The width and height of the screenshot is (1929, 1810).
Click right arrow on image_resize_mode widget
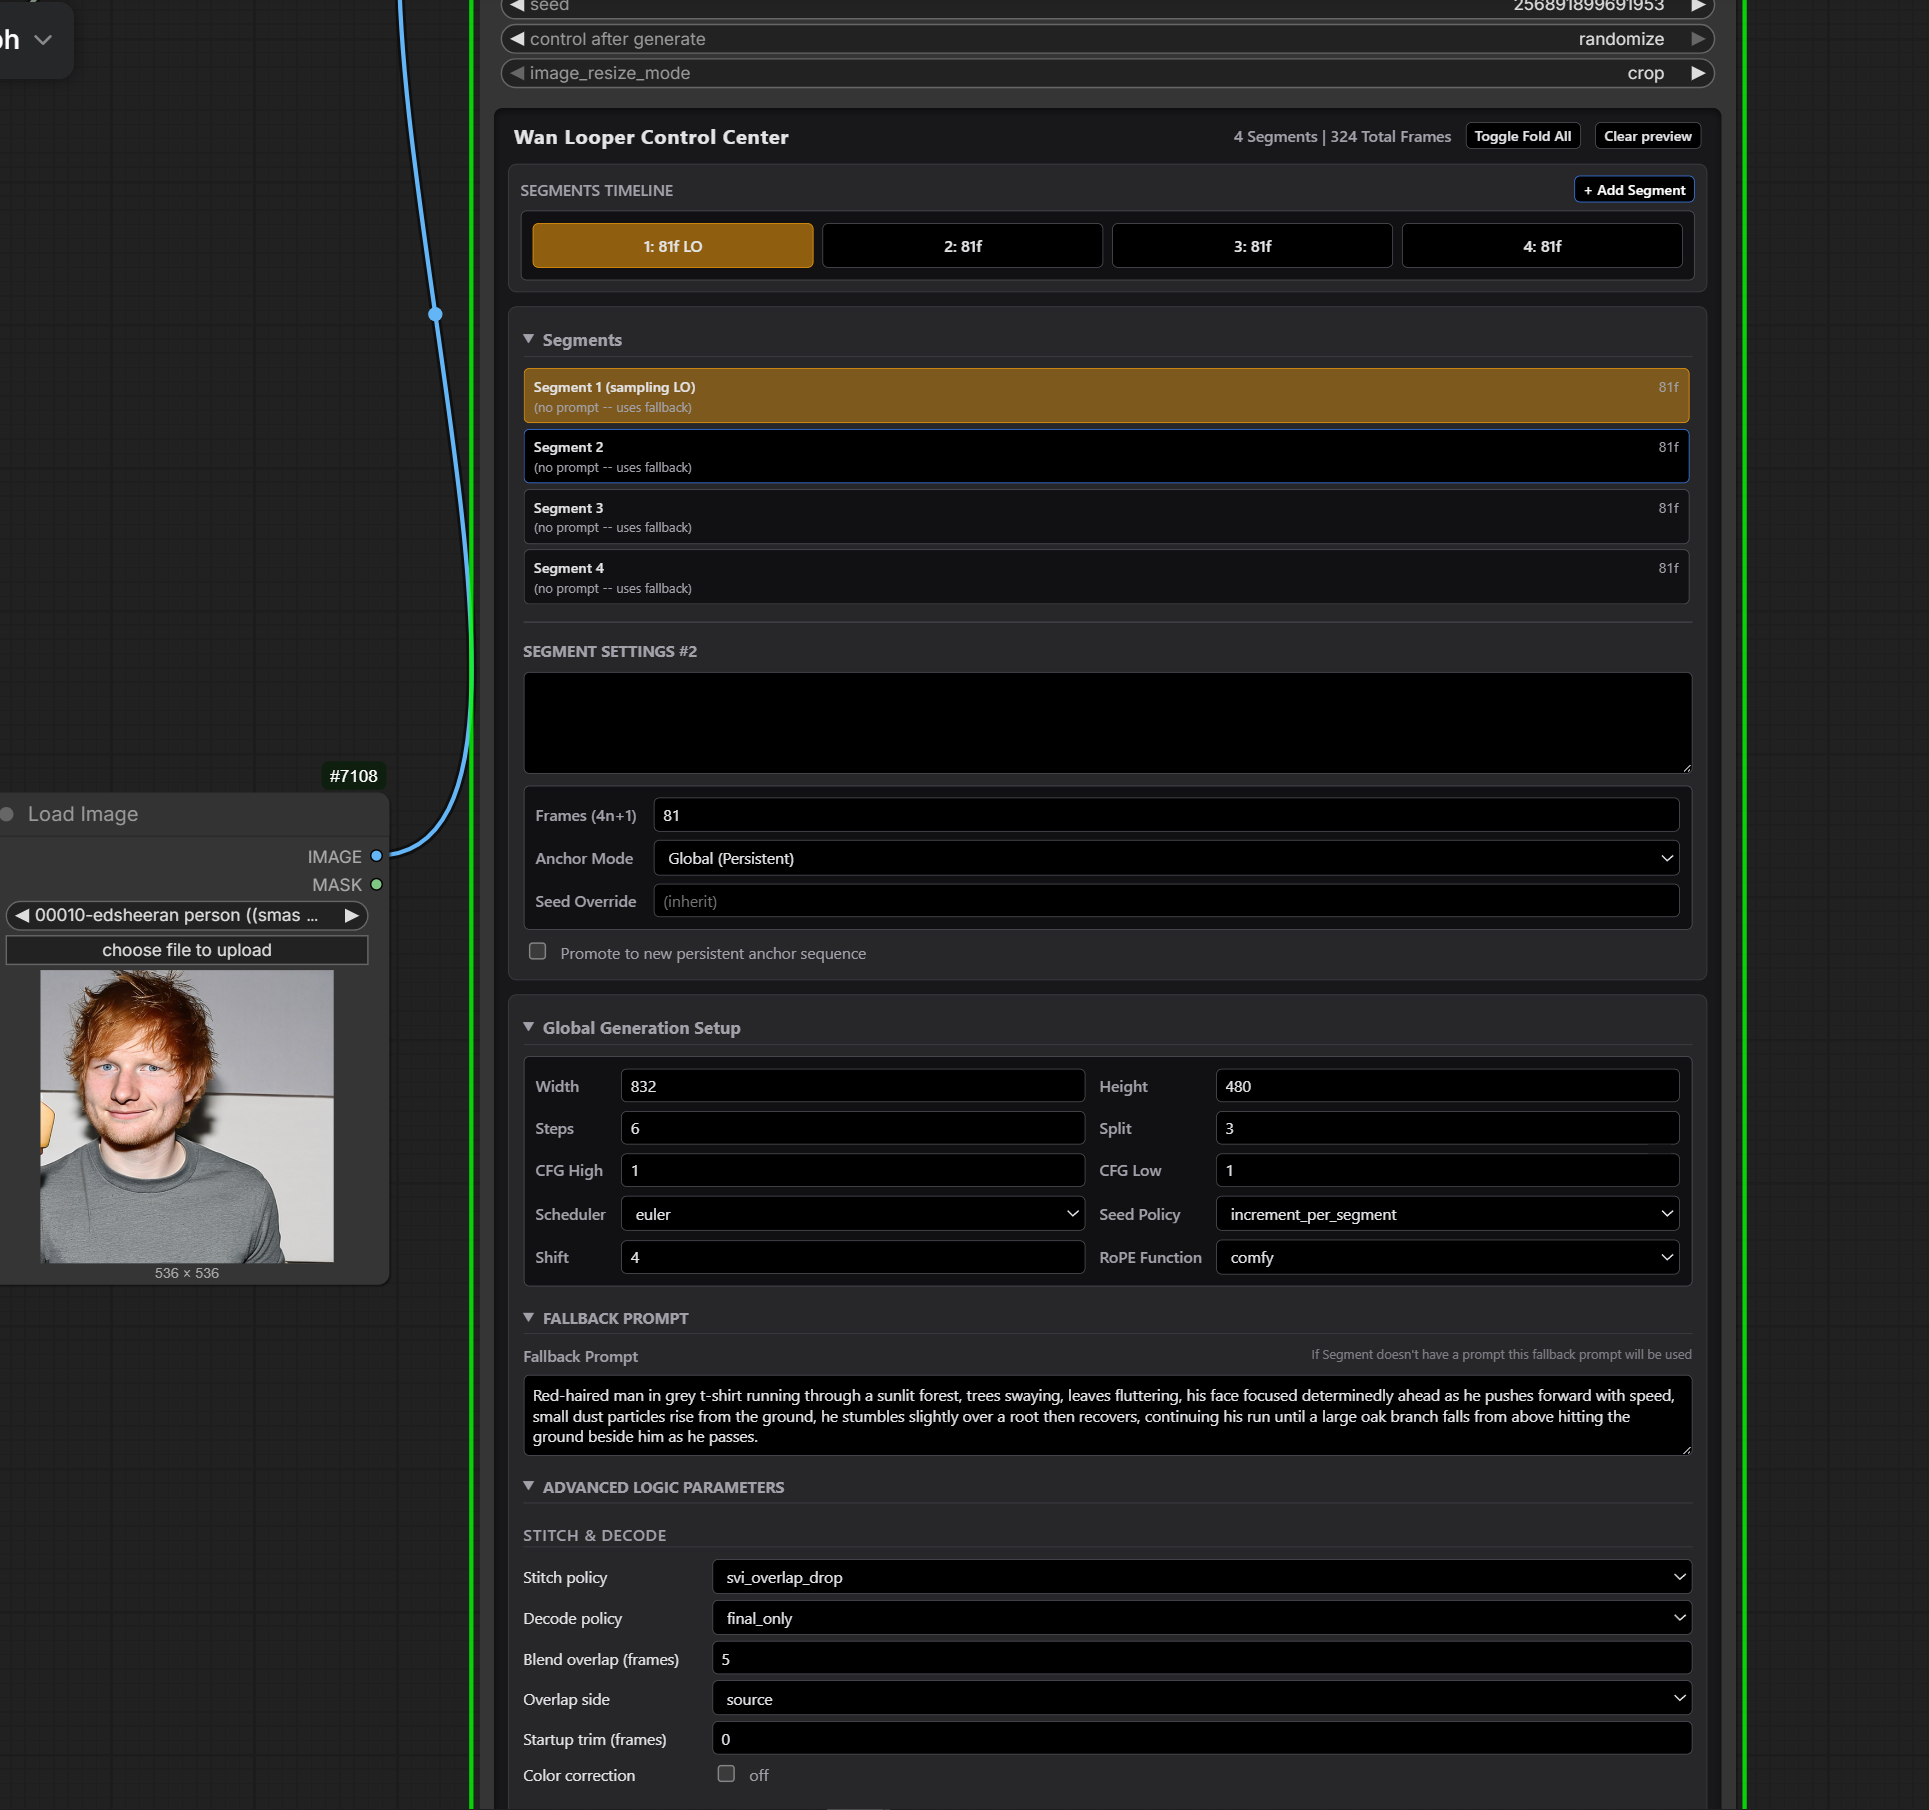click(1697, 73)
